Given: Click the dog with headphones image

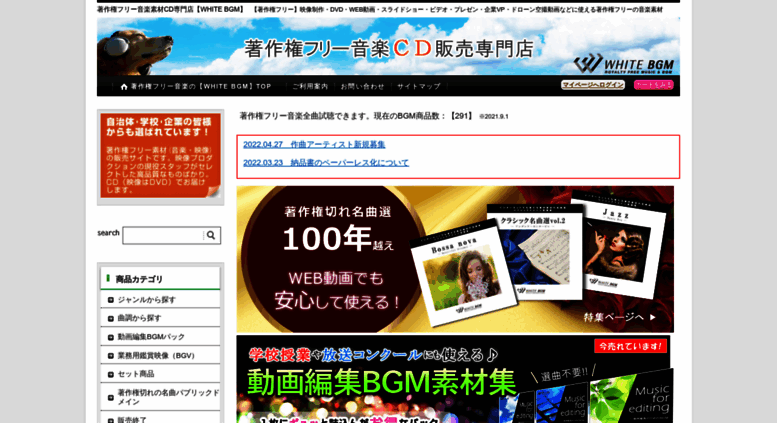Looking at the screenshot, I should pos(135,51).
